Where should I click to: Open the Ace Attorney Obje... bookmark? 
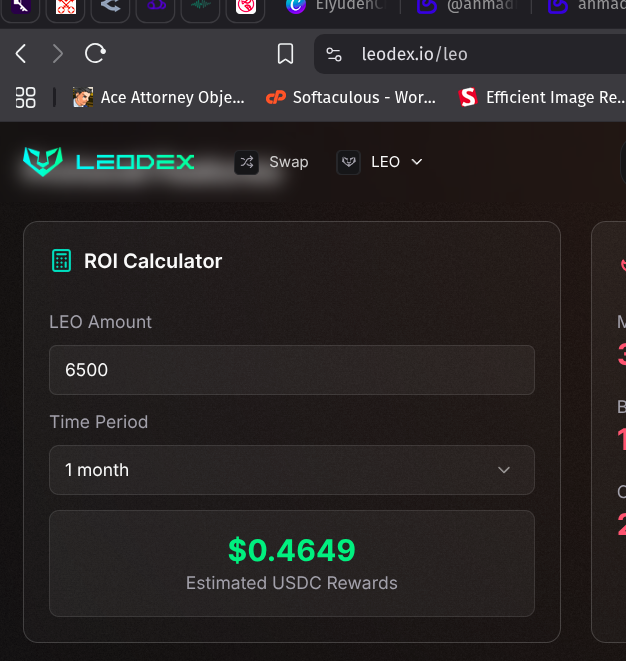click(159, 97)
